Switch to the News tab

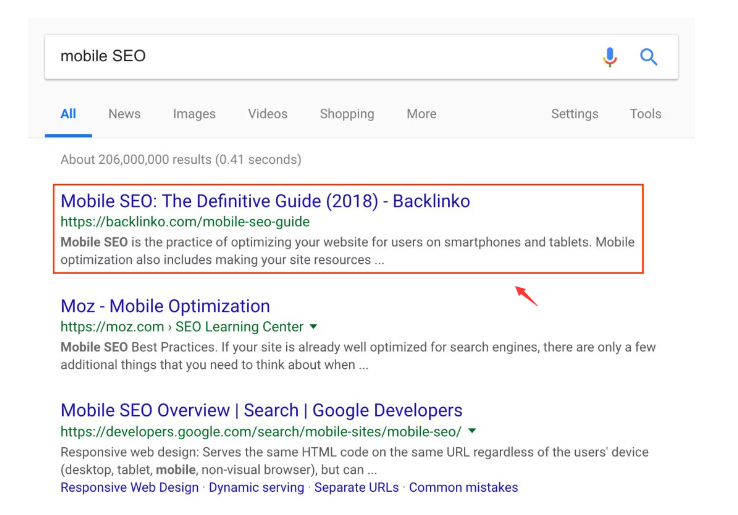pos(124,114)
